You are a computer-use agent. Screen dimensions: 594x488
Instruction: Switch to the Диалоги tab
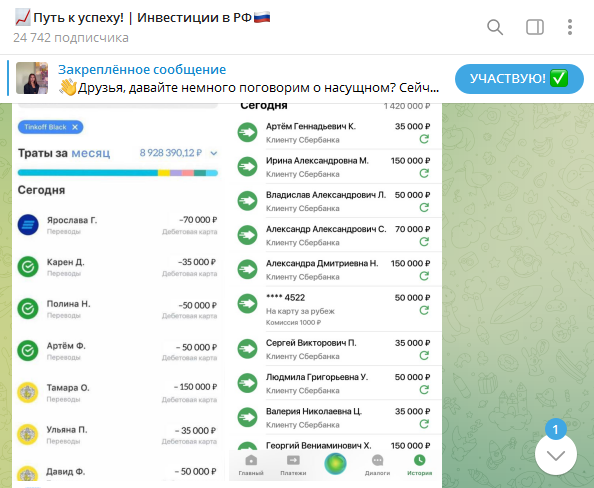click(x=377, y=465)
